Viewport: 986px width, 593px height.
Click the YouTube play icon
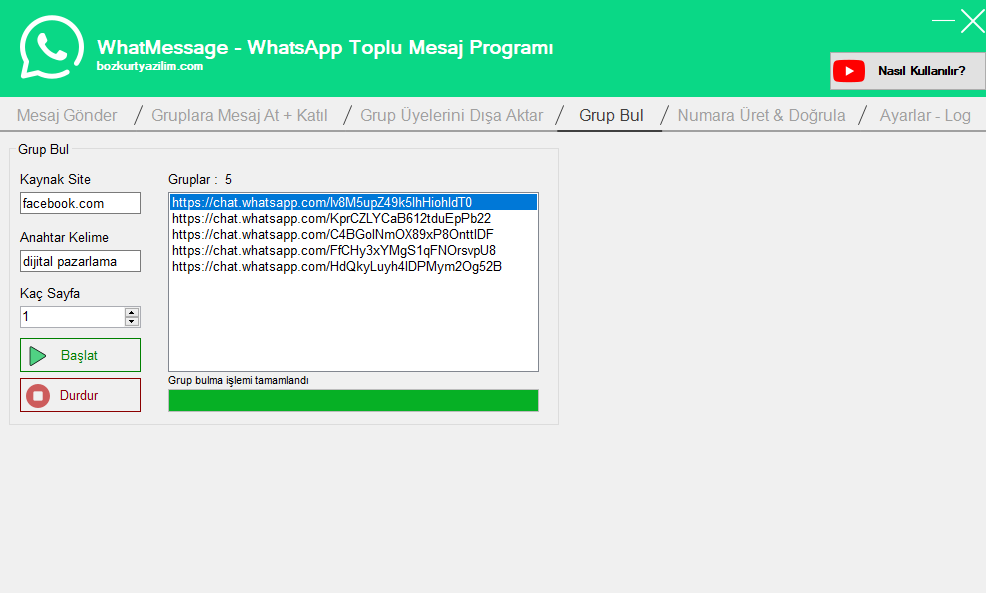[849, 71]
